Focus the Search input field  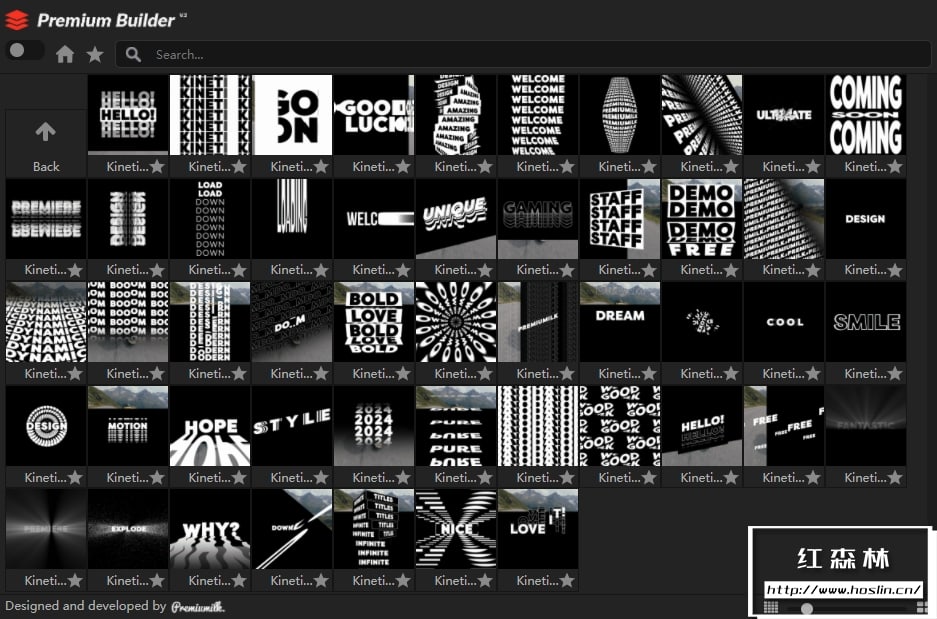(x=523, y=55)
